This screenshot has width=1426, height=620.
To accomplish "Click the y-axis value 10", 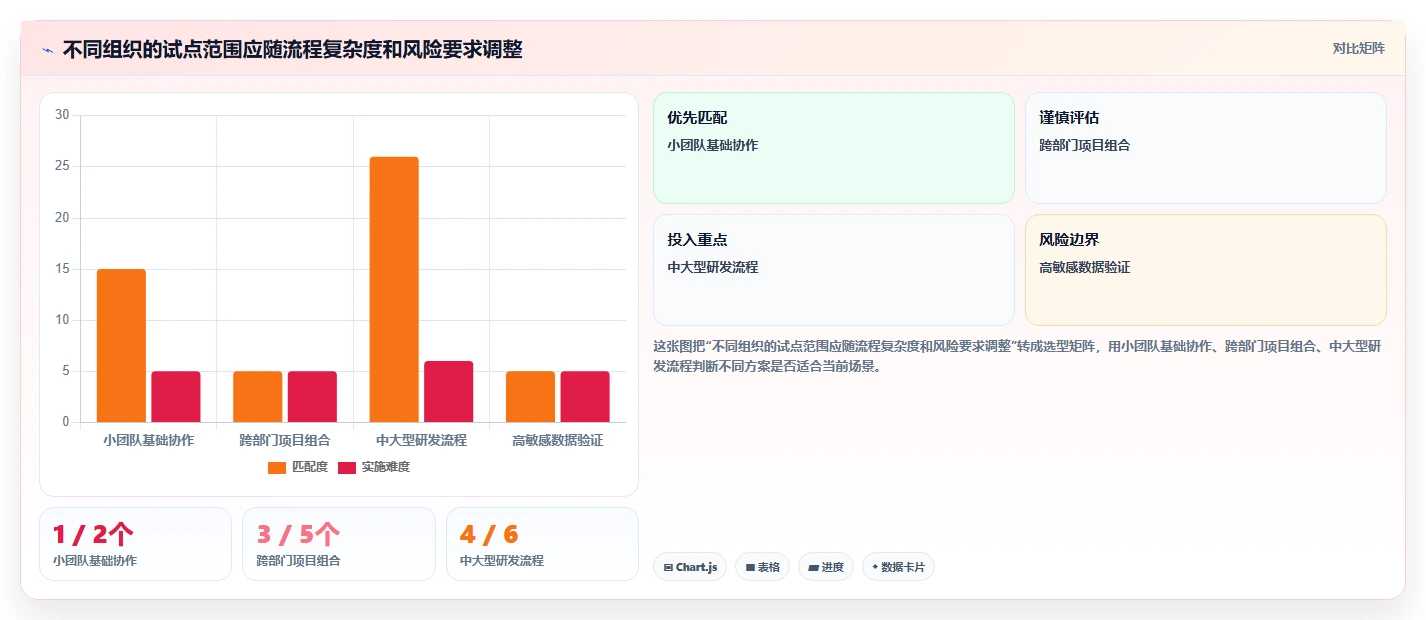I will pos(62,320).
